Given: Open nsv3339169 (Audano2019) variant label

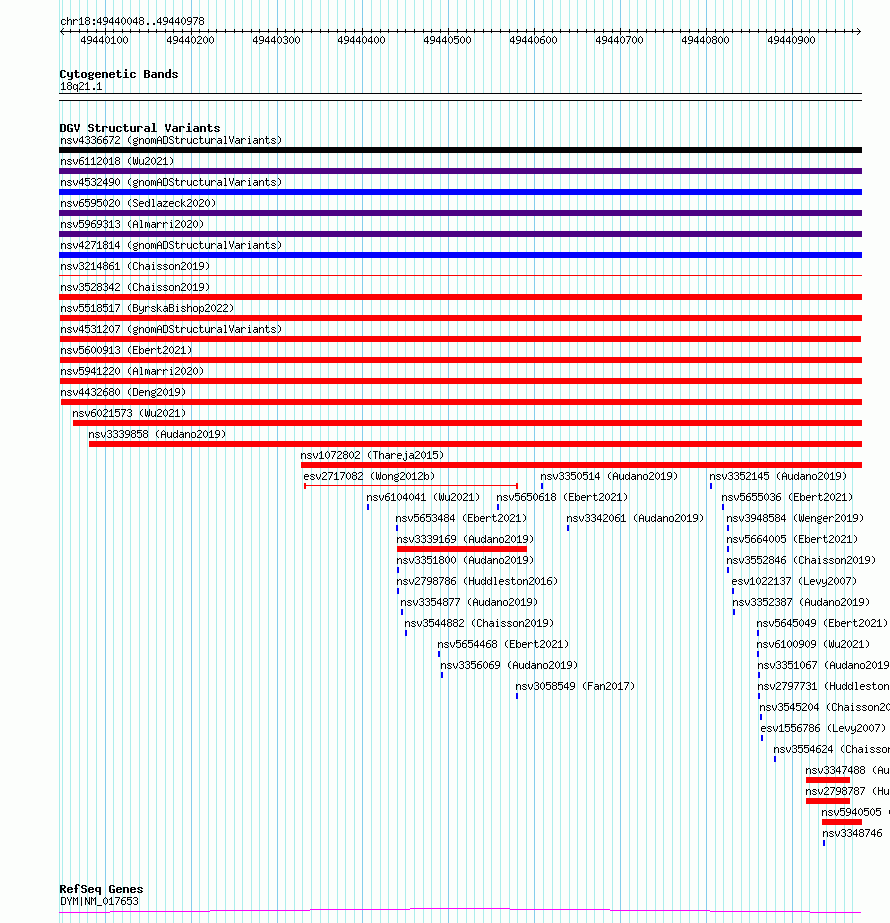Looking at the screenshot, I should 465,539.
